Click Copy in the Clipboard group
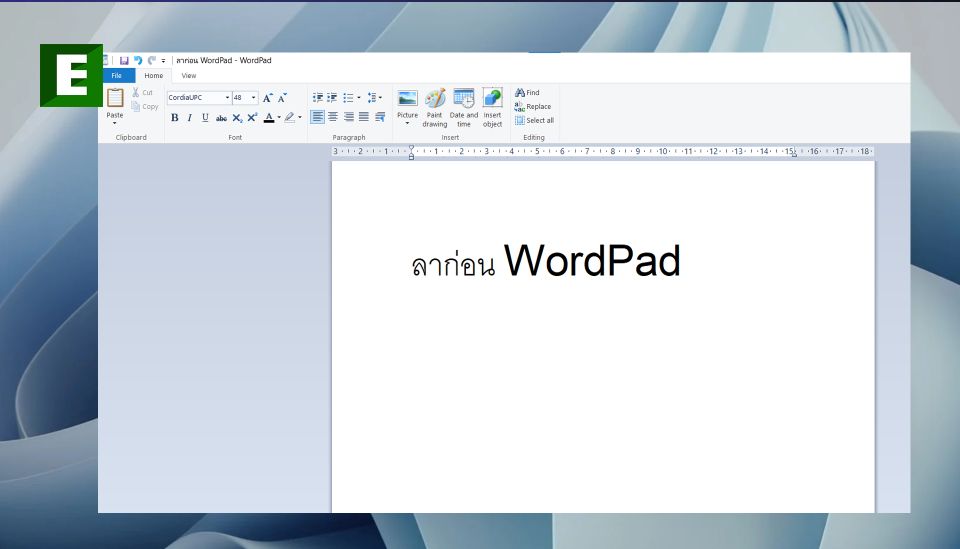Viewport: 960px width, 549px height. [144, 106]
